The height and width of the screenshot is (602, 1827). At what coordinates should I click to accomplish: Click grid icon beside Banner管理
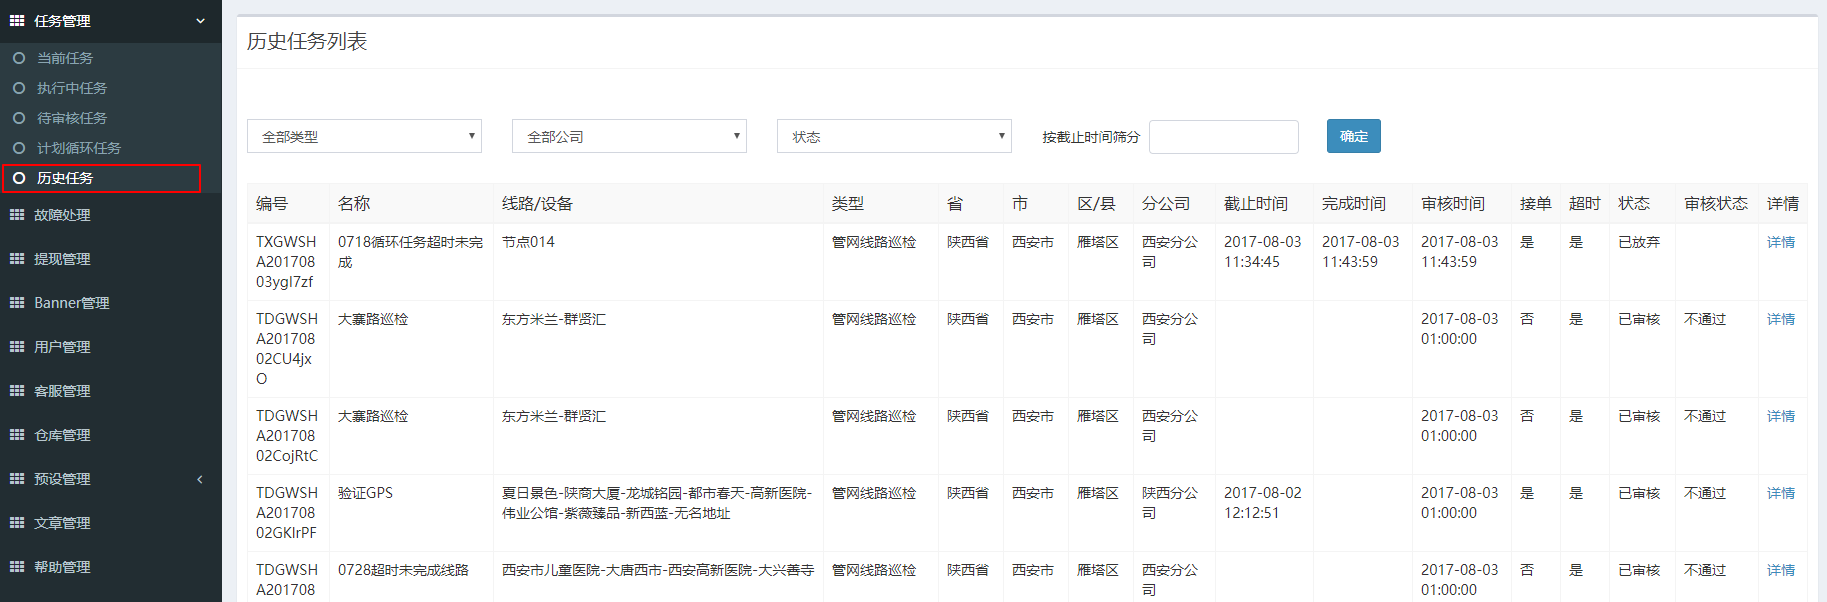pos(17,303)
